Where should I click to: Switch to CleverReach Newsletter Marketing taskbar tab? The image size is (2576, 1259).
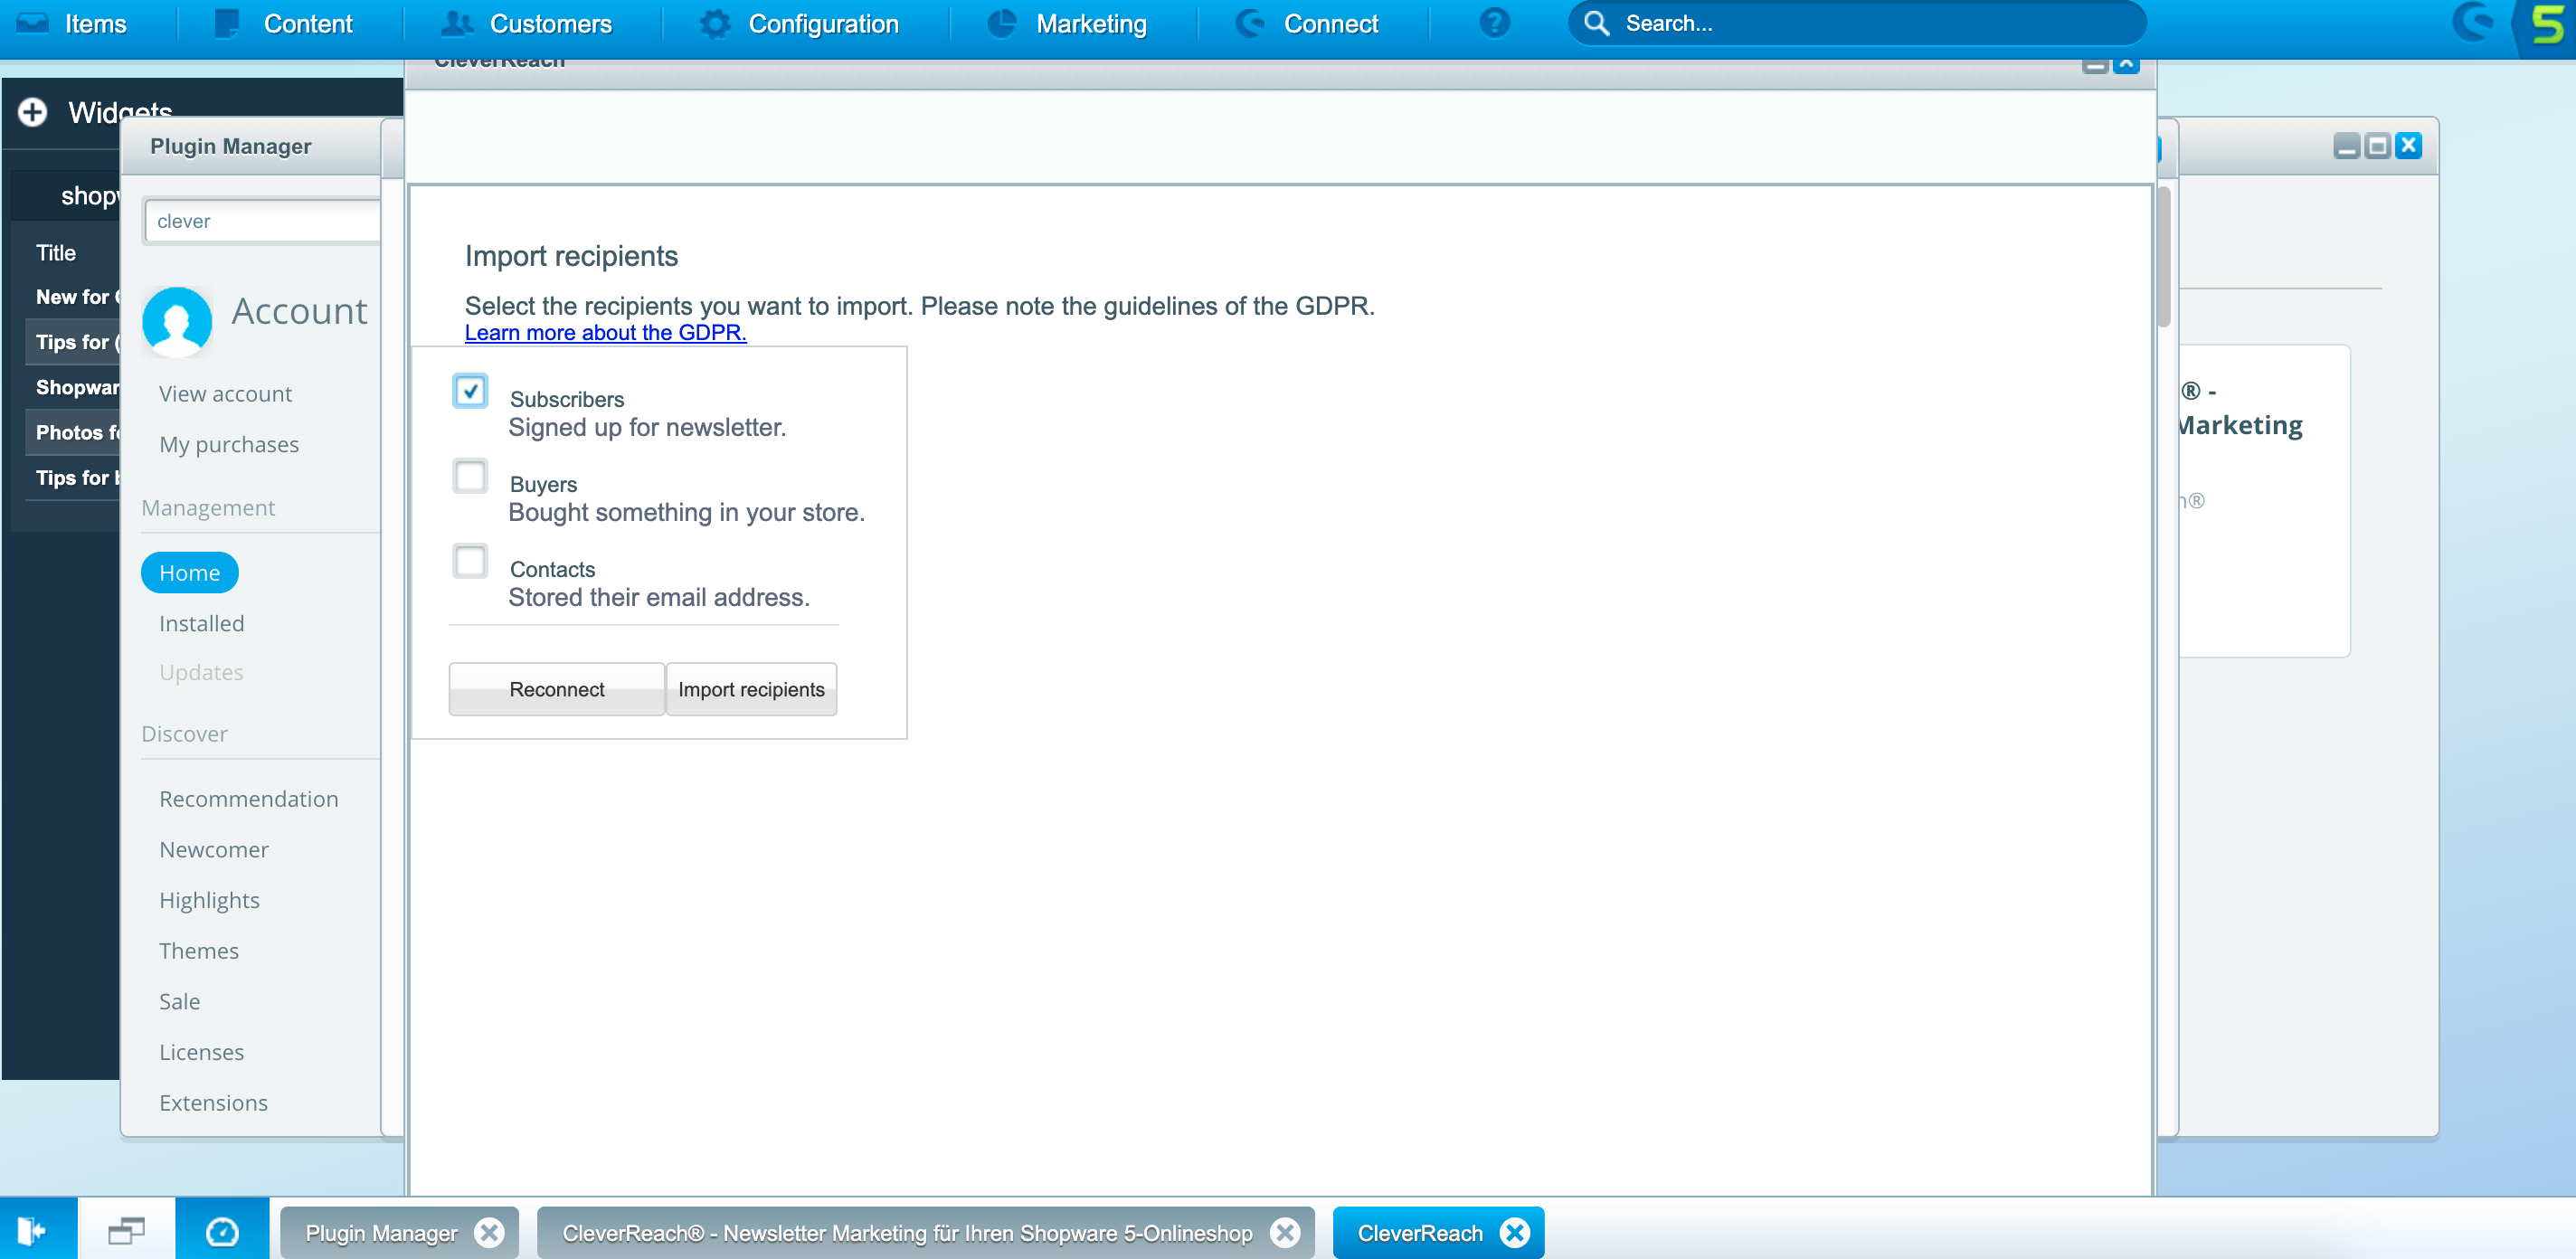coord(906,1233)
